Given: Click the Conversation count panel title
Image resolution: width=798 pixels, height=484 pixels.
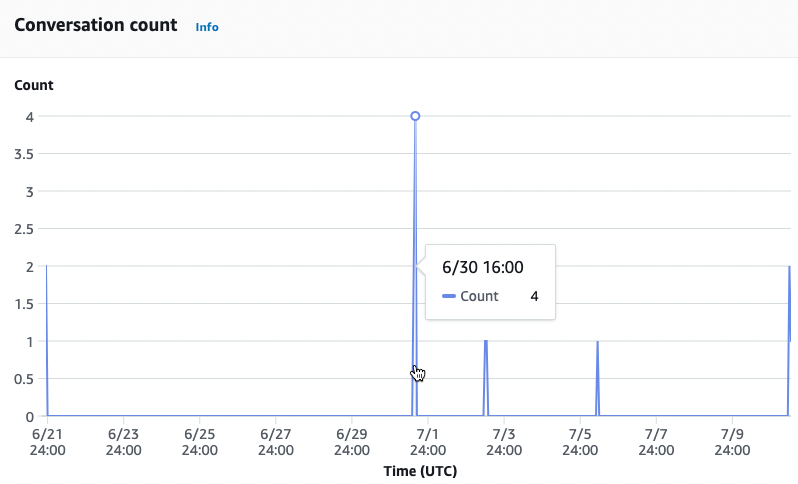Looking at the screenshot, I should click(96, 25).
